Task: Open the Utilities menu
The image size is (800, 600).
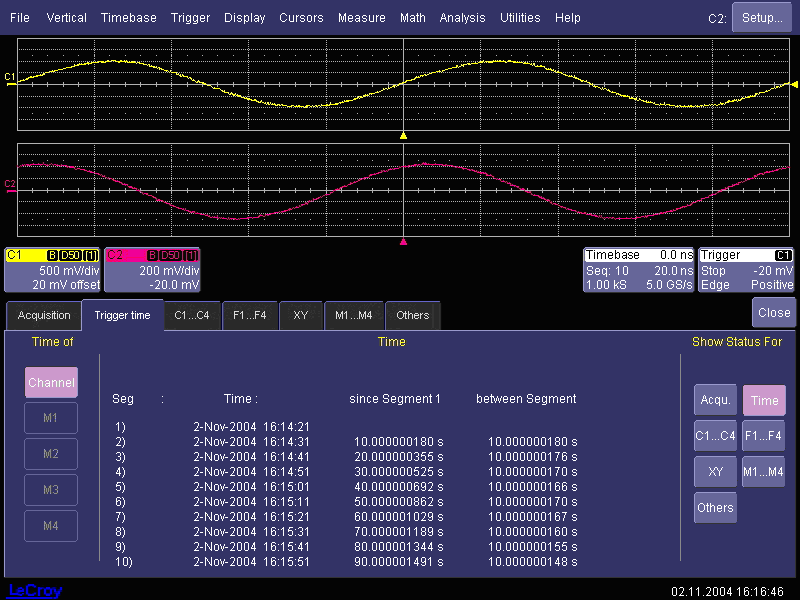Action: (x=520, y=18)
